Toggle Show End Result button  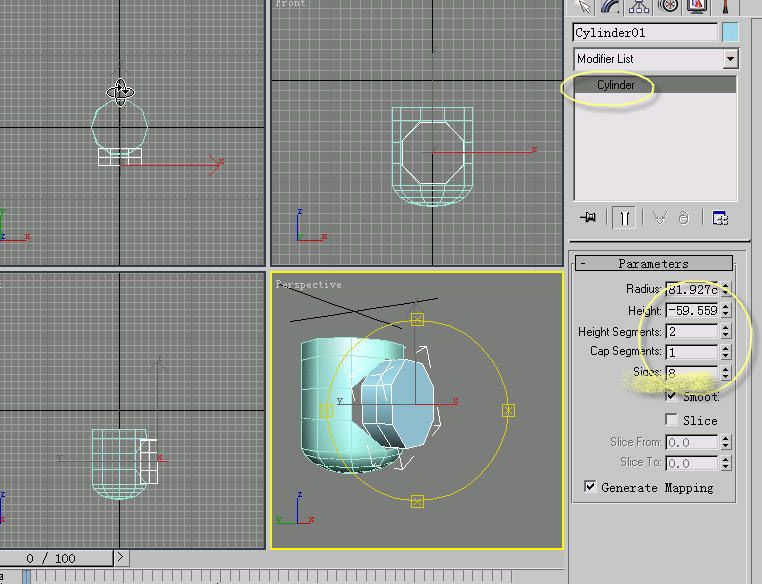pos(624,218)
